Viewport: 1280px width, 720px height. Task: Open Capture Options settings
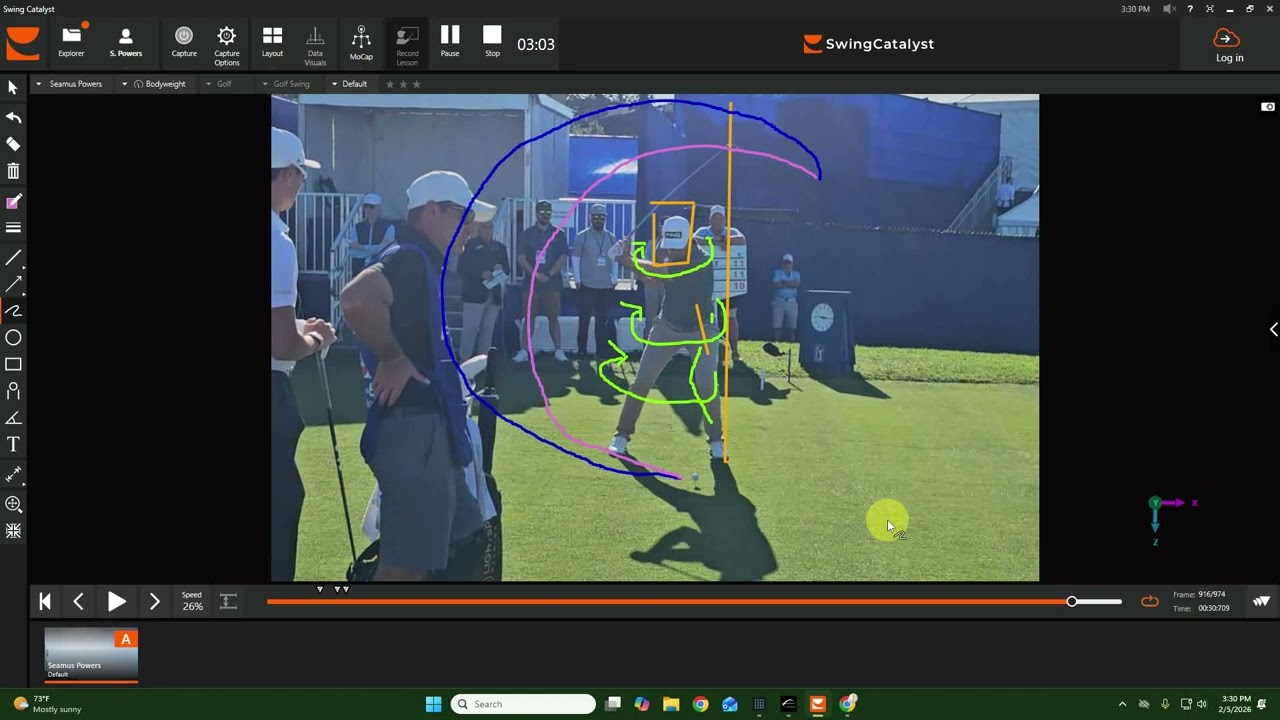(x=227, y=44)
